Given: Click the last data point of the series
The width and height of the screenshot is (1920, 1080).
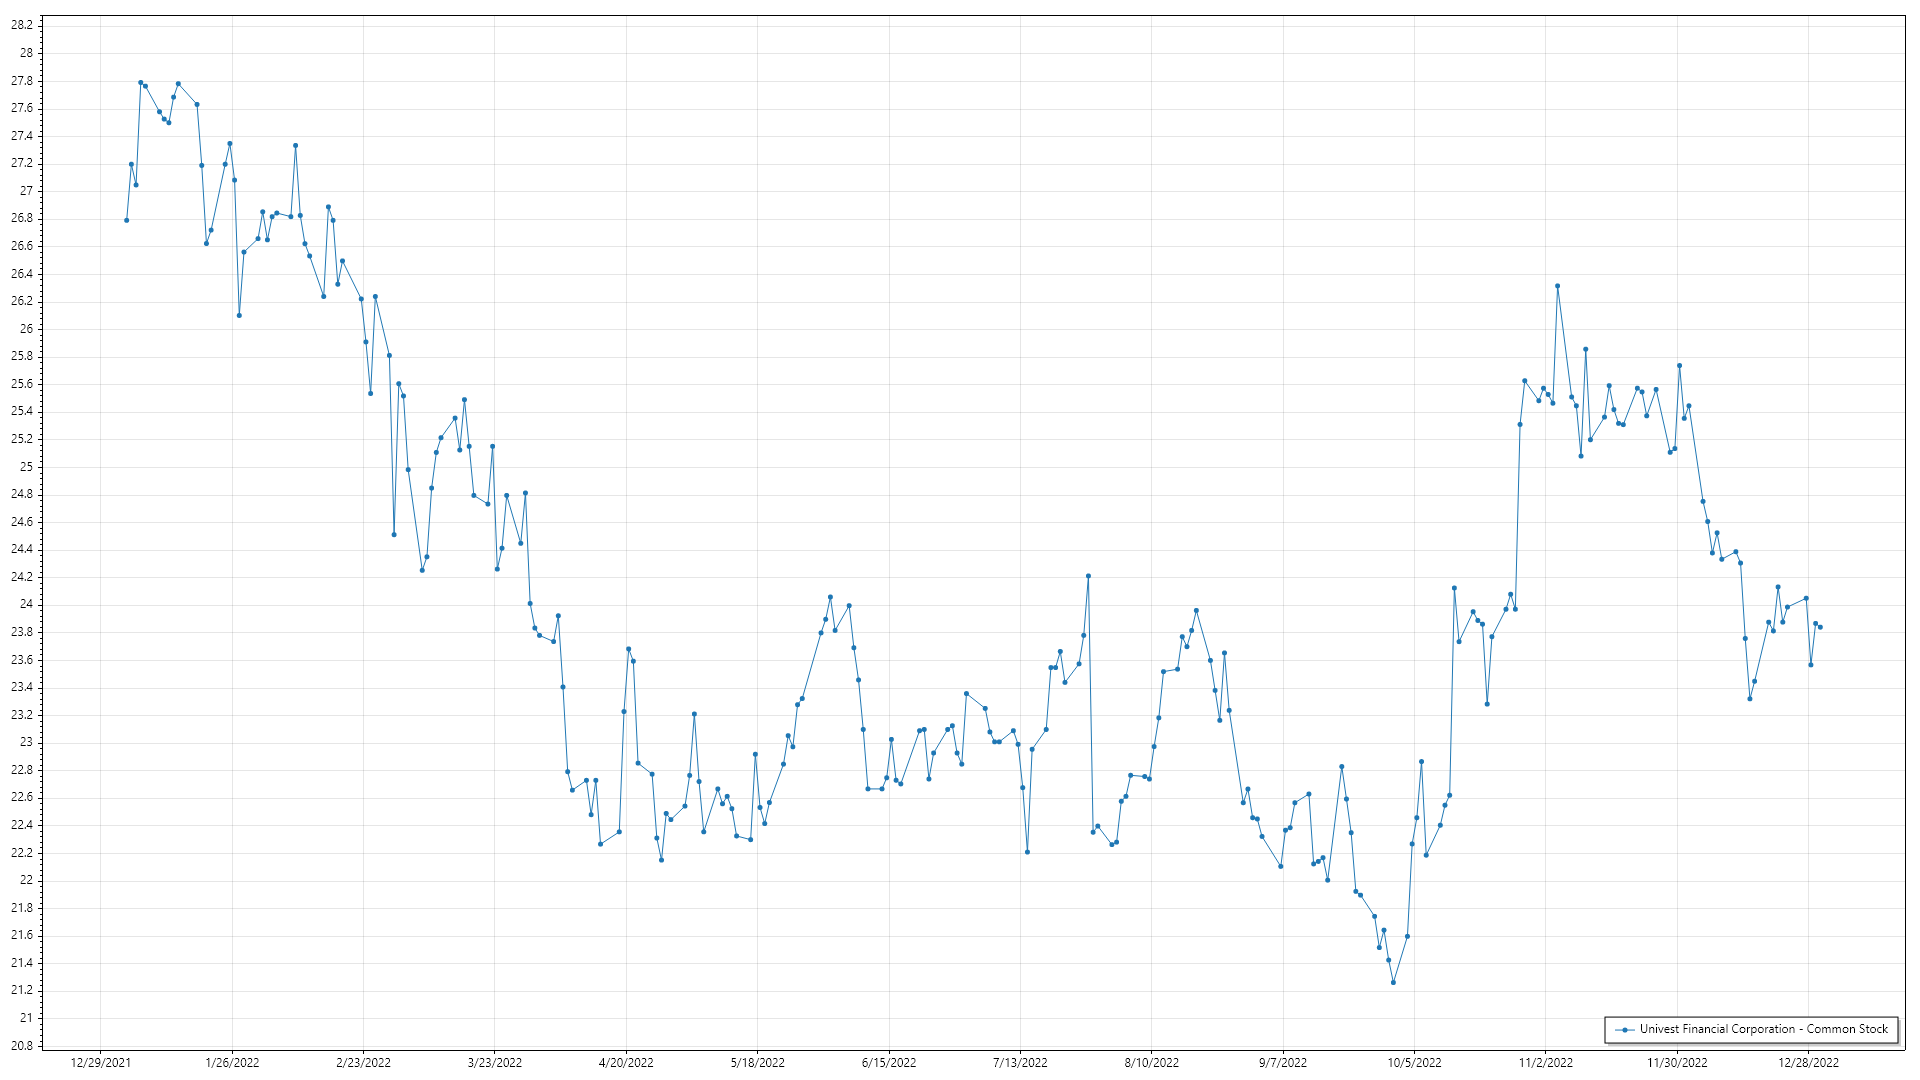Looking at the screenshot, I should click(1820, 627).
